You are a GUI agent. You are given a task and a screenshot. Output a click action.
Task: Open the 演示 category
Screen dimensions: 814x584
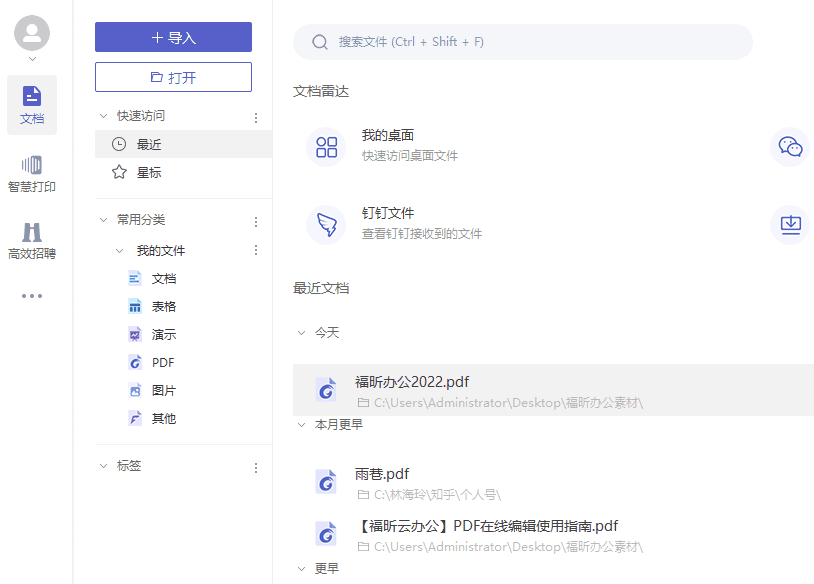pyautogui.click(x=135, y=334)
